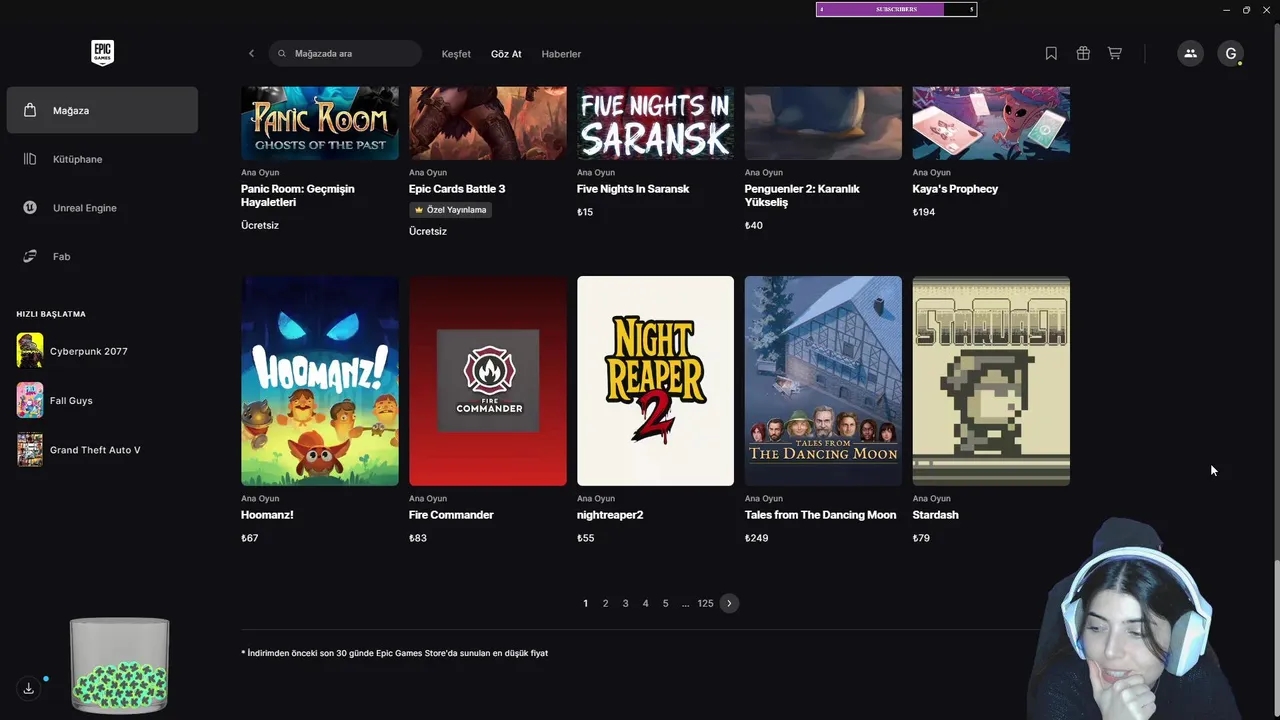Click the Stardash ₺79 price
This screenshot has height=720, width=1280.
921,538
